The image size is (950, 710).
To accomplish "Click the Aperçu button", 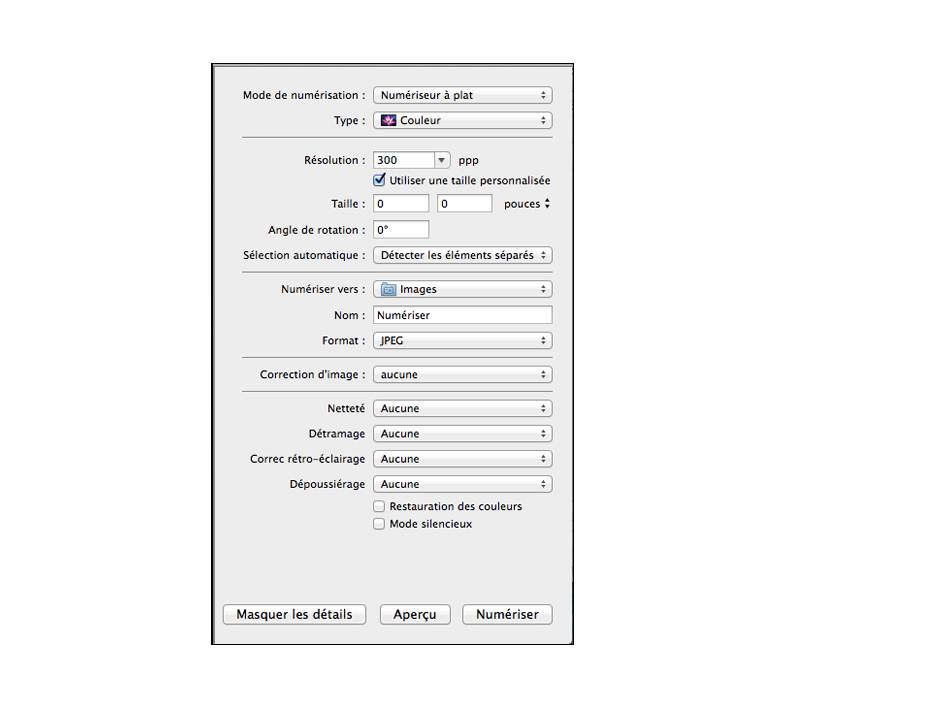I will coord(415,614).
